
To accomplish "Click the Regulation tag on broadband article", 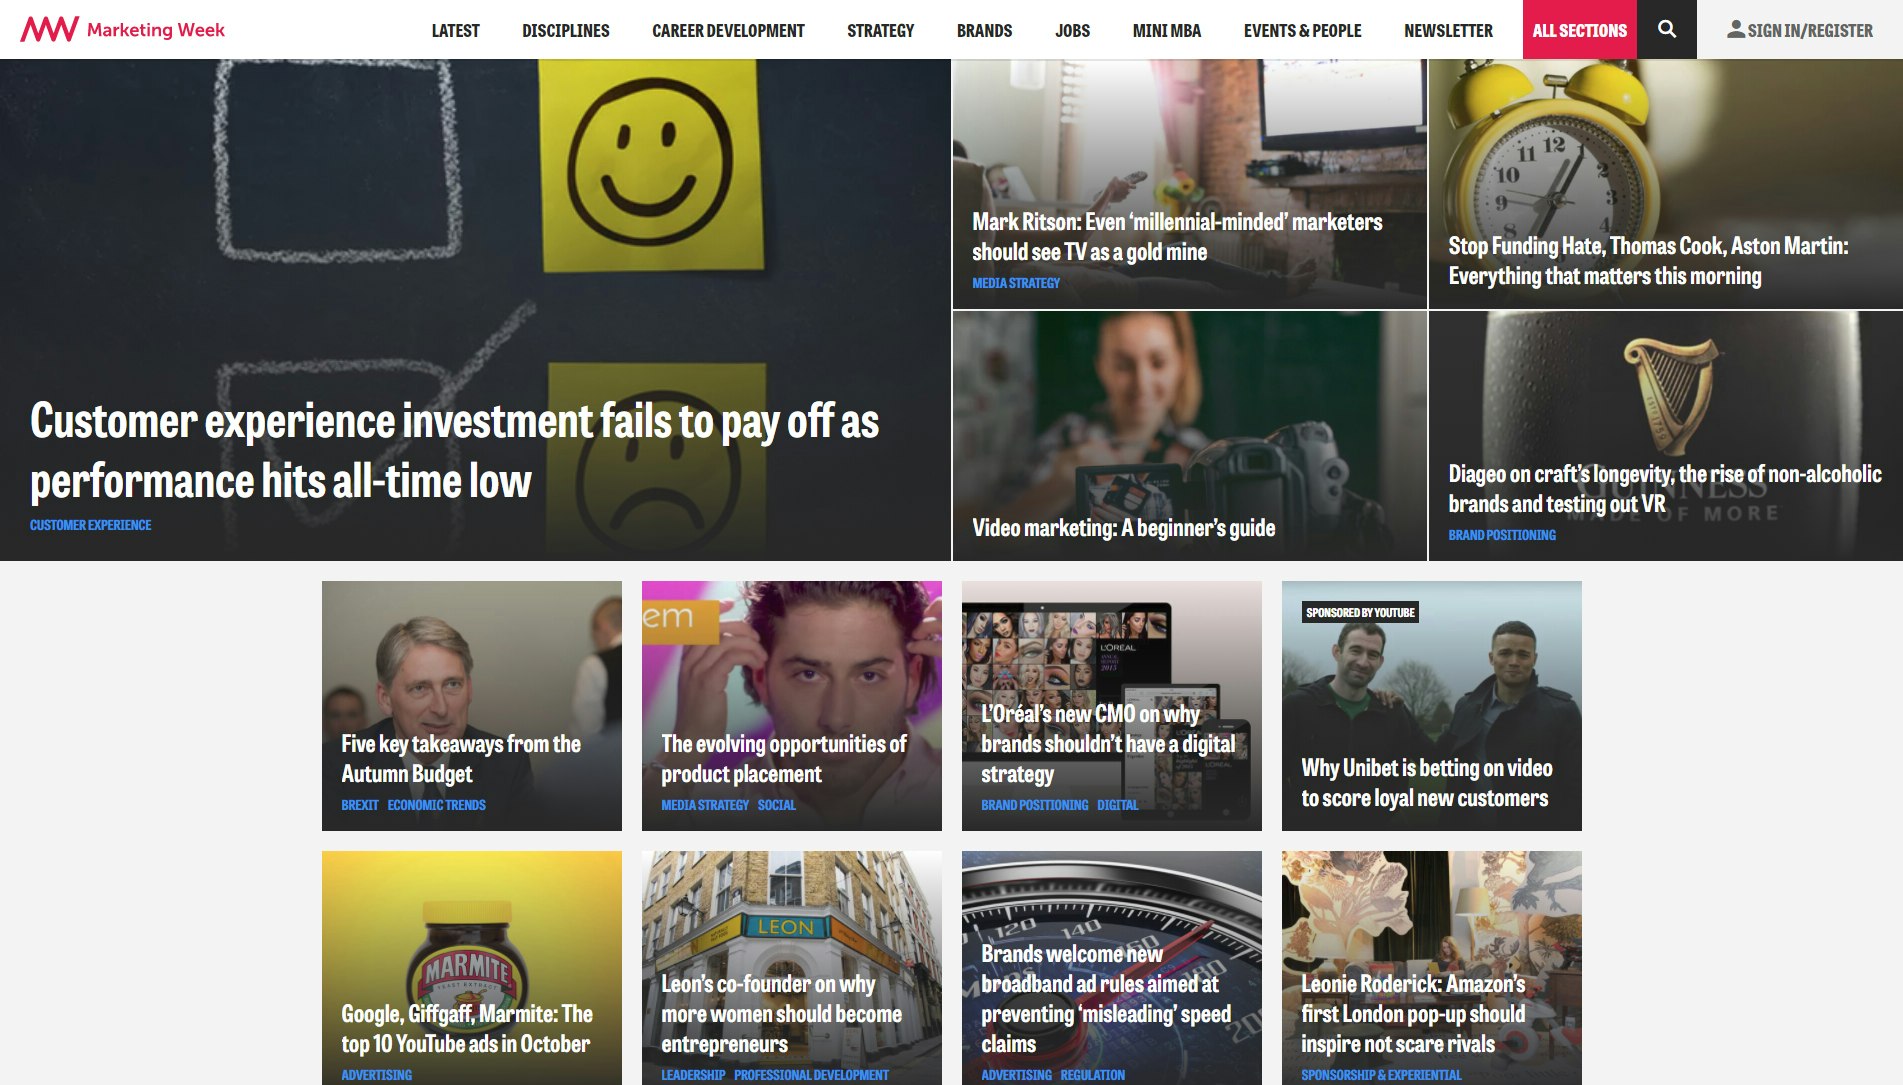I will coord(1092,1075).
